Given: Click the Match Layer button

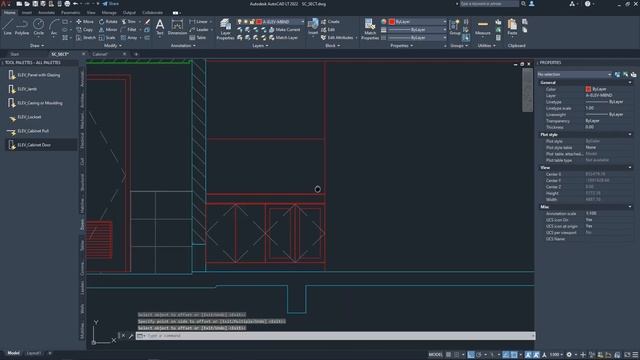Looking at the screenshot, I should pyautogui.click(x=283, y=38).
